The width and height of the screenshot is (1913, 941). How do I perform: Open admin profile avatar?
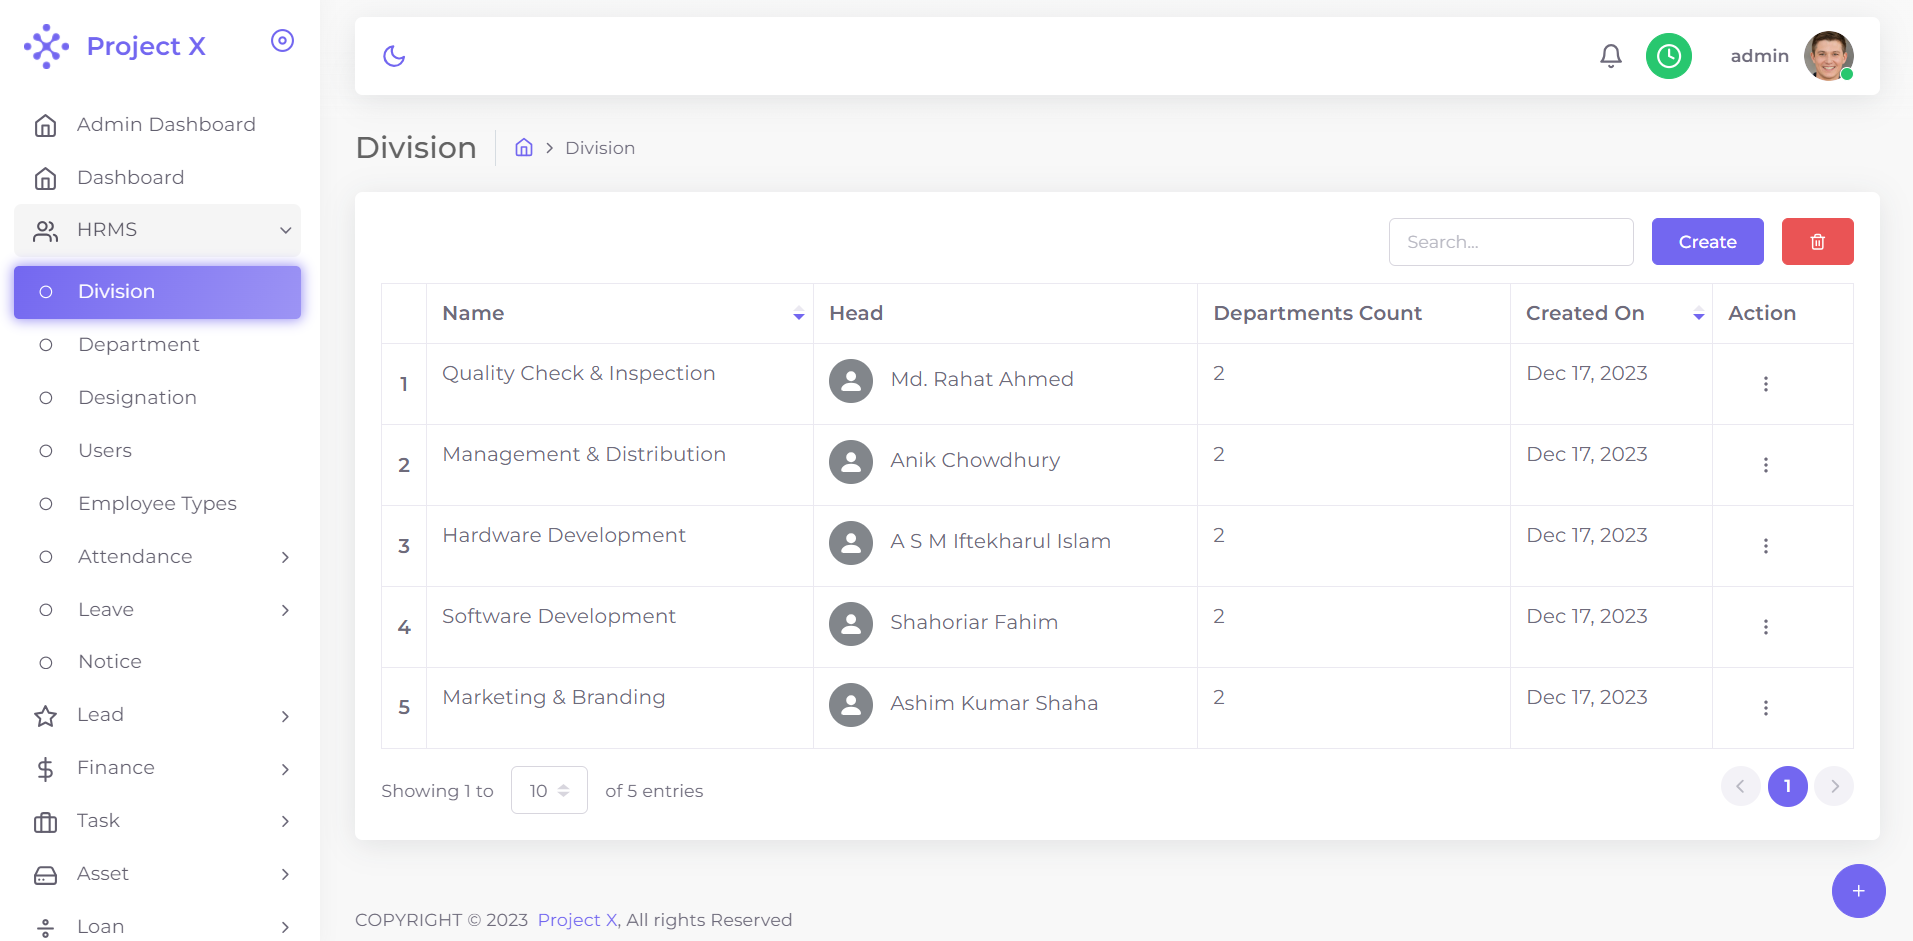(x=1829, y=56)
